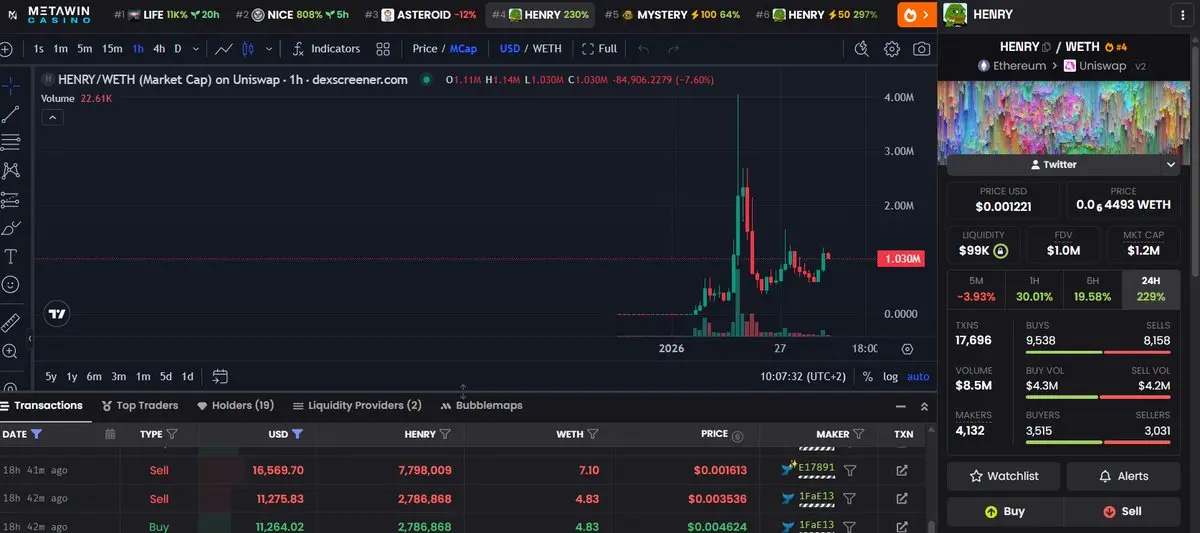Open the TYPE column filter

(171, 435)
